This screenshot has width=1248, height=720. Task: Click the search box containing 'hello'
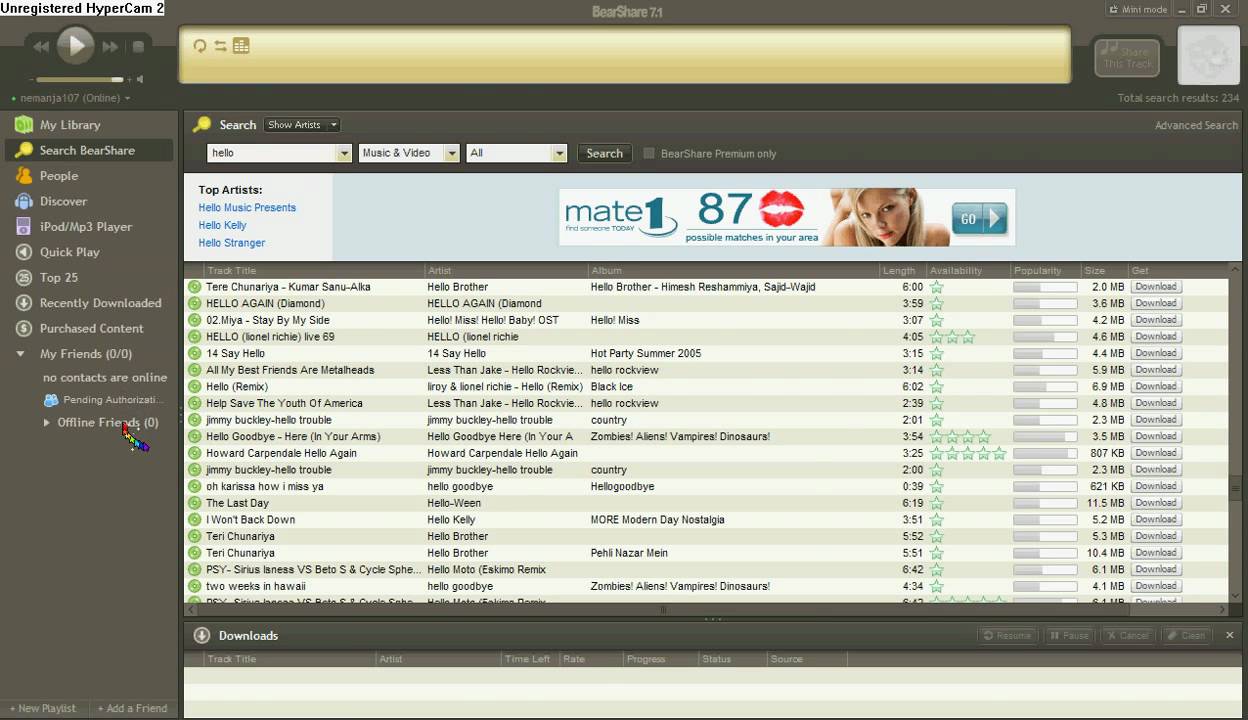(x=271, y=153)
